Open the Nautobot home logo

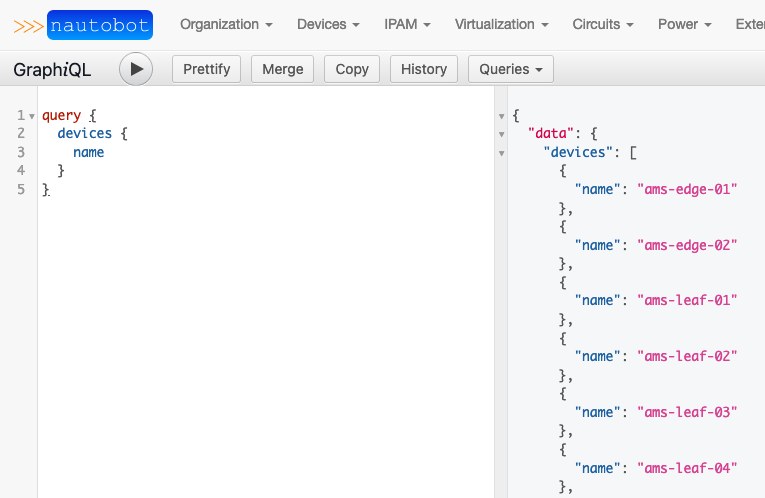coord(83,25)
